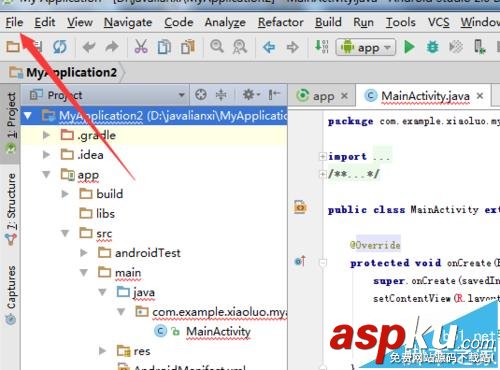Viewport: 500px width, 370px height.
Task: Open the Navigate menu
Action: click(x=128, y=22)
